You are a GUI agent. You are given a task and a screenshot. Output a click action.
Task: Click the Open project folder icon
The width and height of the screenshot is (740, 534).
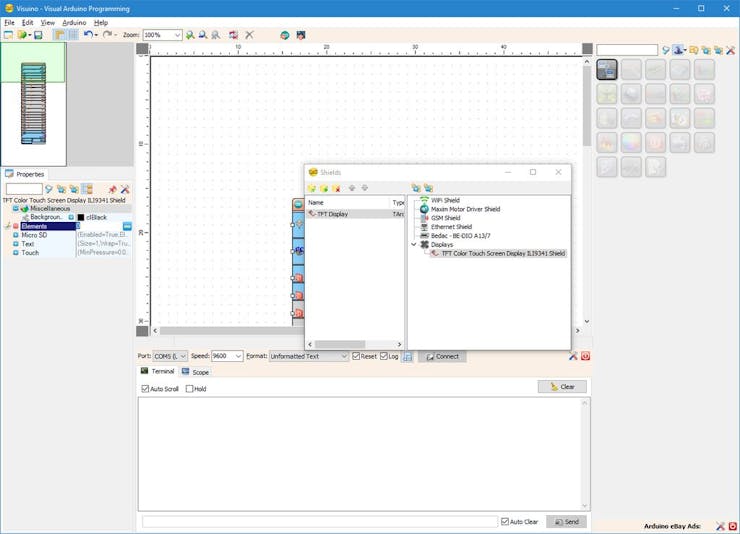[x=22, y=35]
